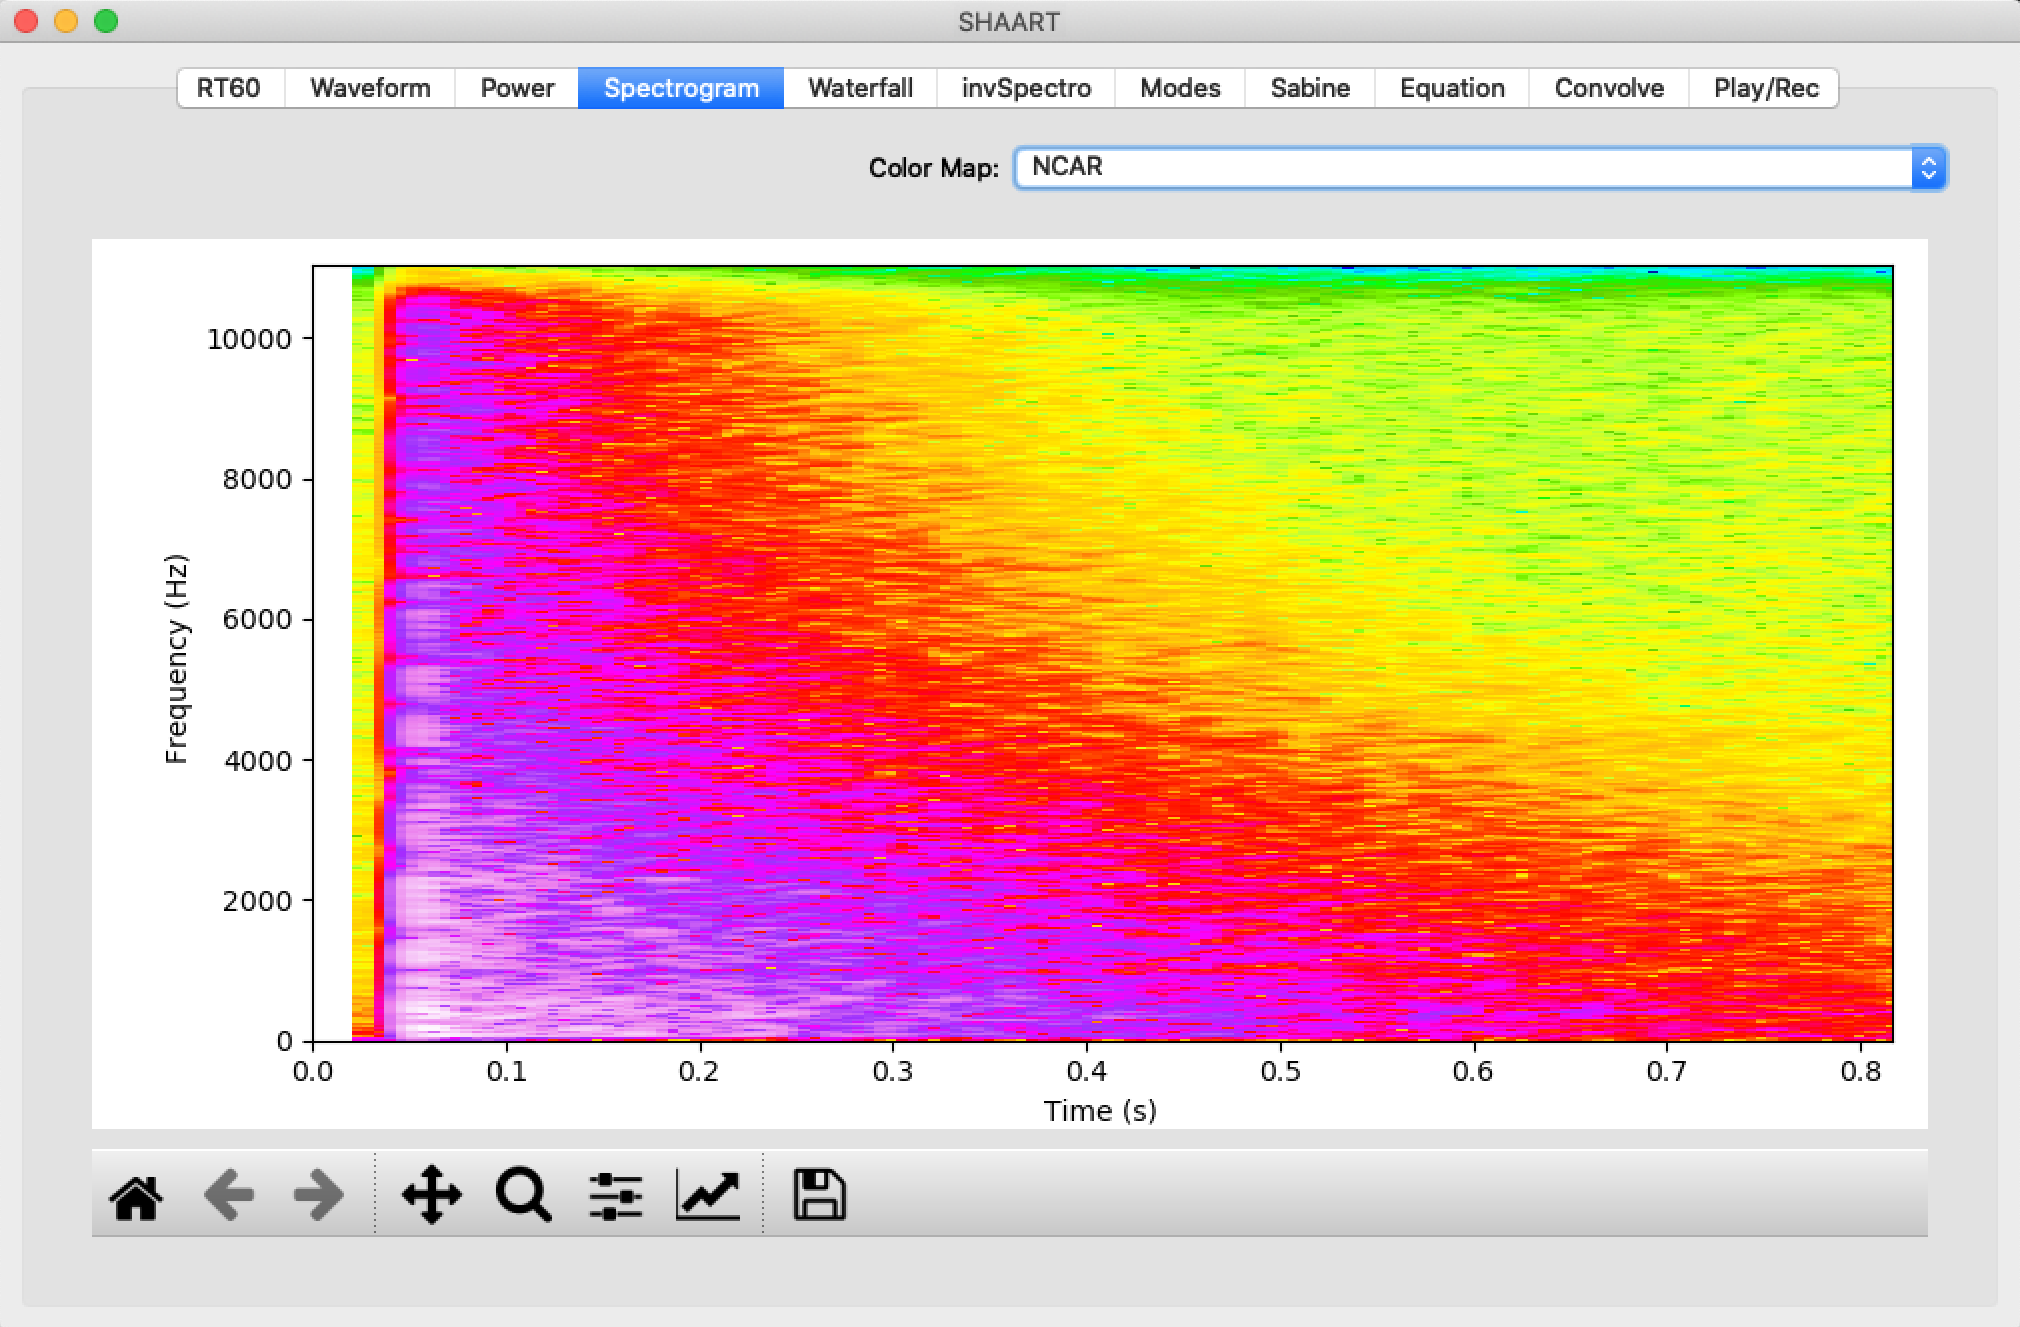
Task: Select the Play/Rec tab
Action: tap(1765, 88)
